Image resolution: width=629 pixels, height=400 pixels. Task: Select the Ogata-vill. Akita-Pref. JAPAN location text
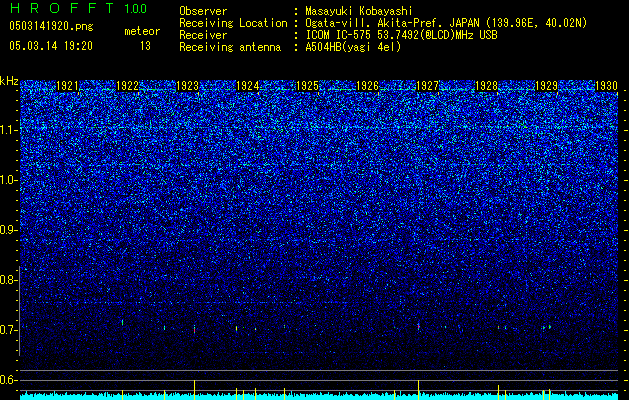(x=446, y=23)
